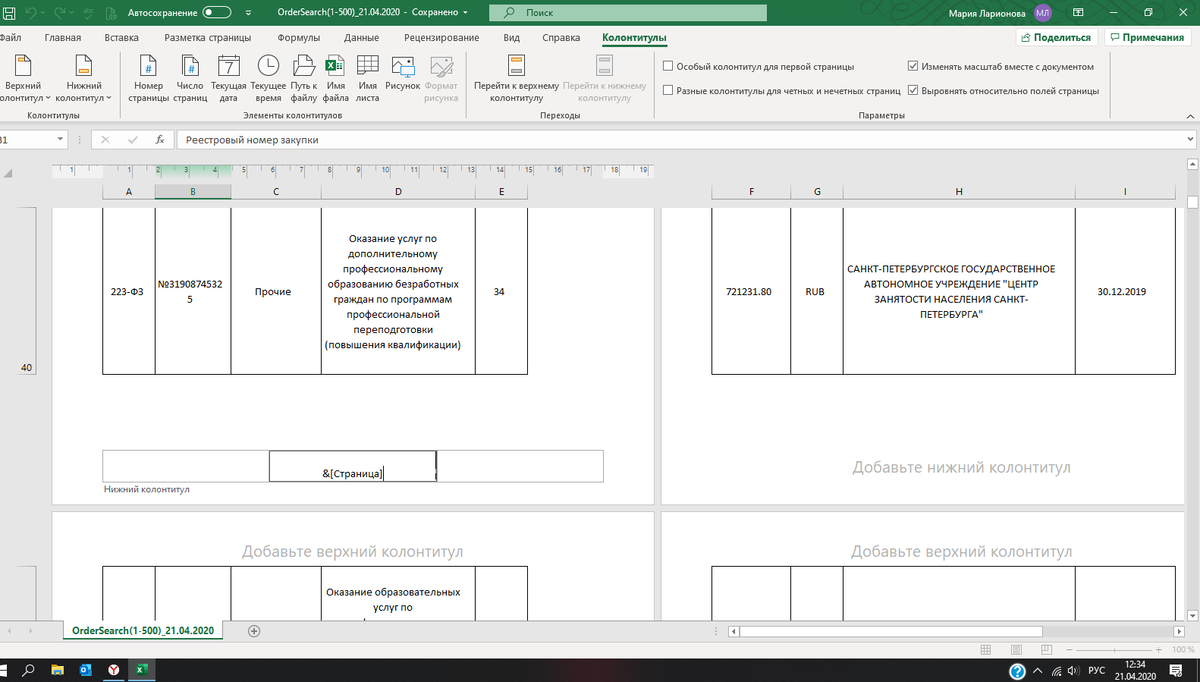Click Добавьте нижний колонтитул placeholder
1200x682 pixels.
pos(962,467)
